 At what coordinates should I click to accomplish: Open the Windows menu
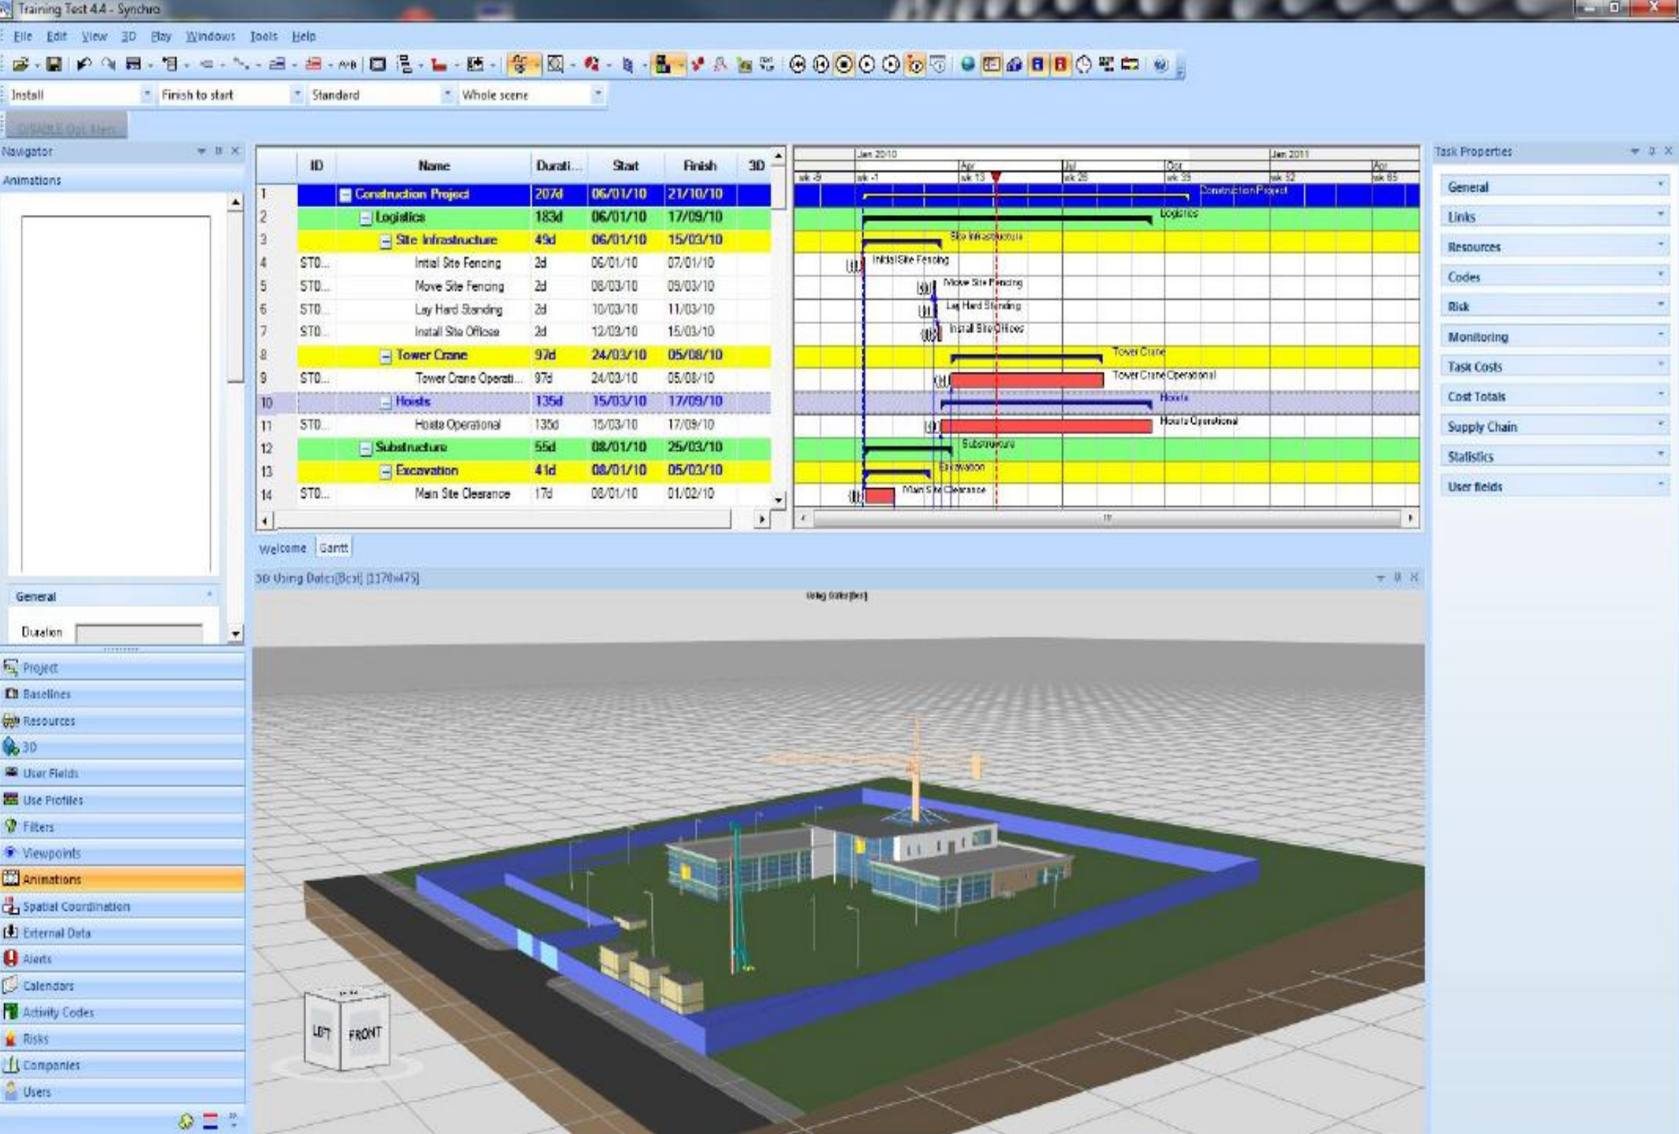(210, 37)
